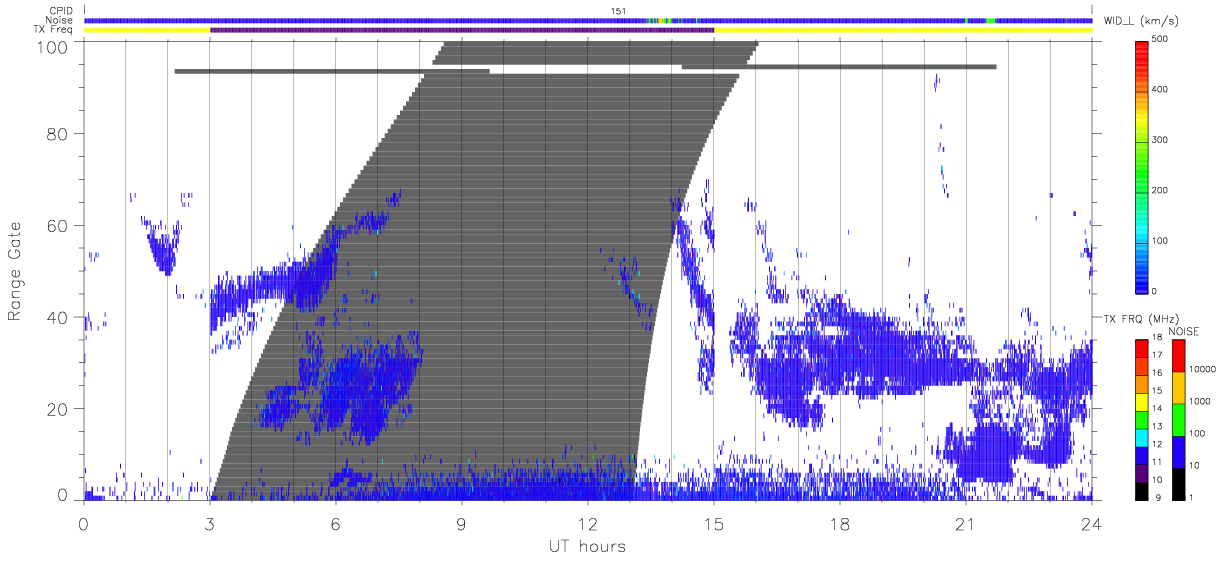Click the 40 tick label on Range Gate axis
The width and height of the screenshot is (1228, 567).
(x=57, y=317)
